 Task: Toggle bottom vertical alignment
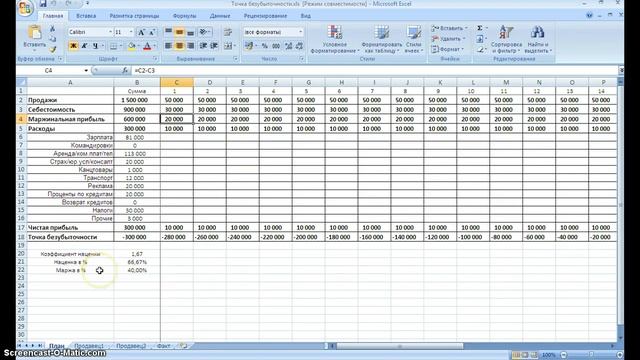(190, 32)
